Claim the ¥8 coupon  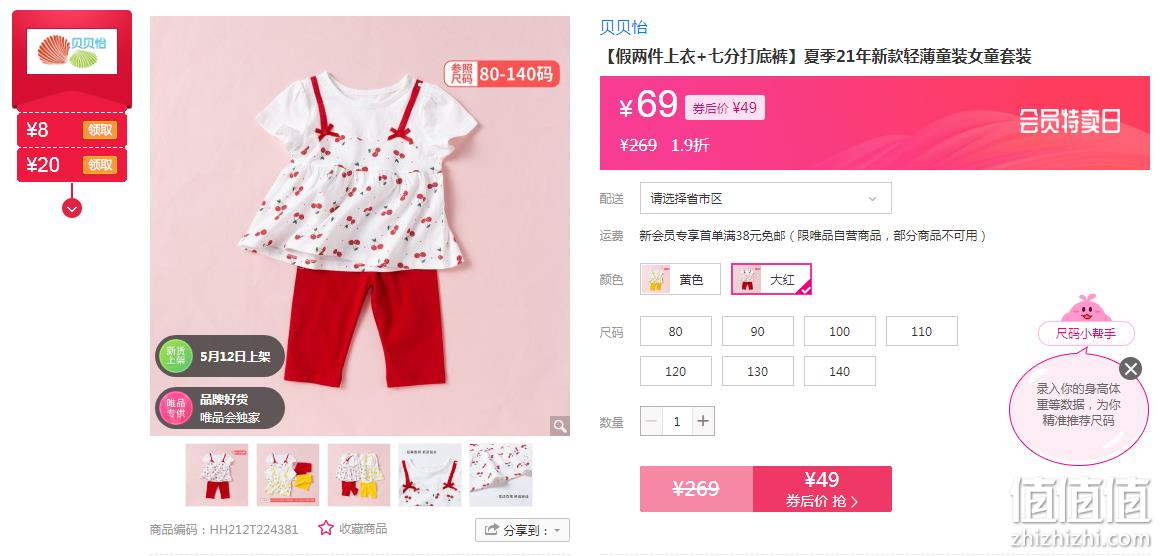coord(100,130)
